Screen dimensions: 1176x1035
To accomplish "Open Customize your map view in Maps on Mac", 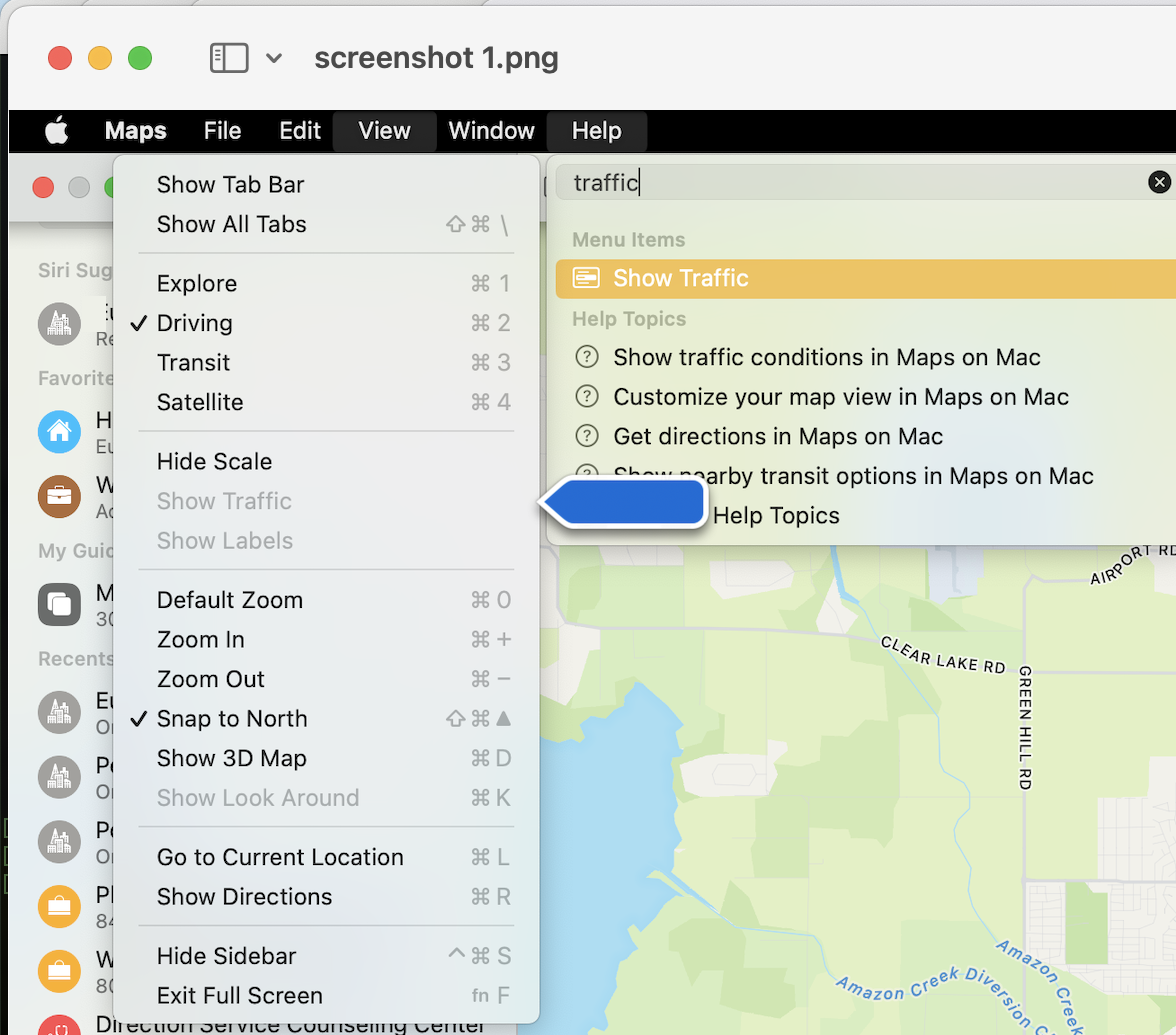I will pyautogui.click(x=841, y=397).
